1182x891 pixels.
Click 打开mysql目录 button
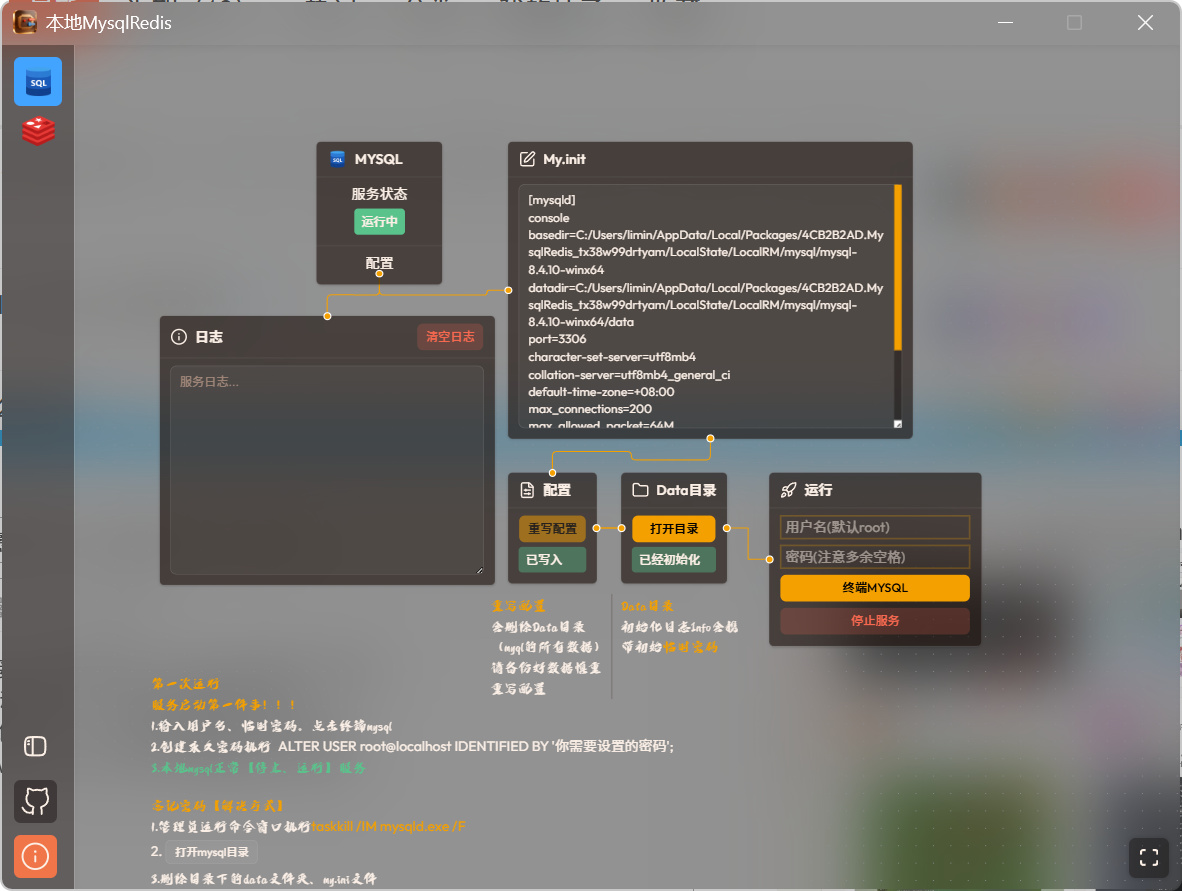coord(212,852)
